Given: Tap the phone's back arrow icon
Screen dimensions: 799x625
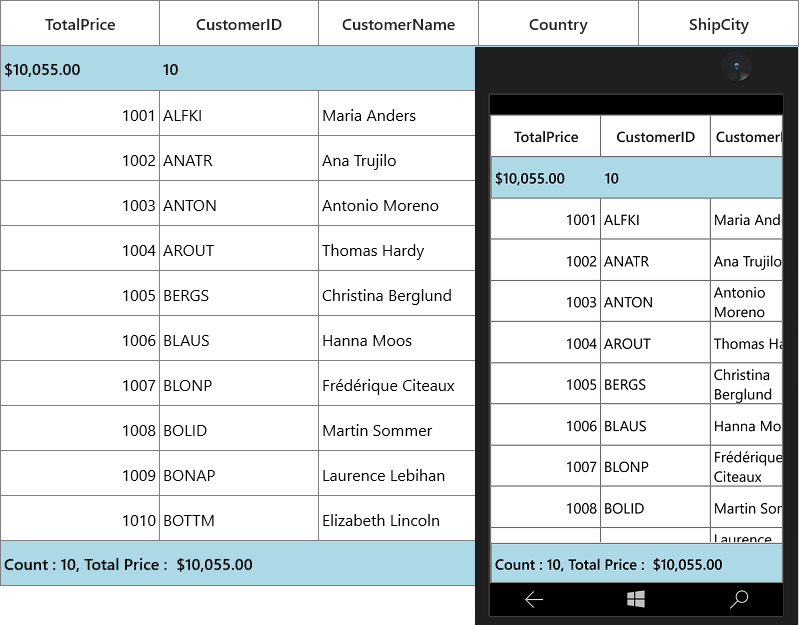Looking at the screenshot, I should pyautogui.click(x=534, y=600).
